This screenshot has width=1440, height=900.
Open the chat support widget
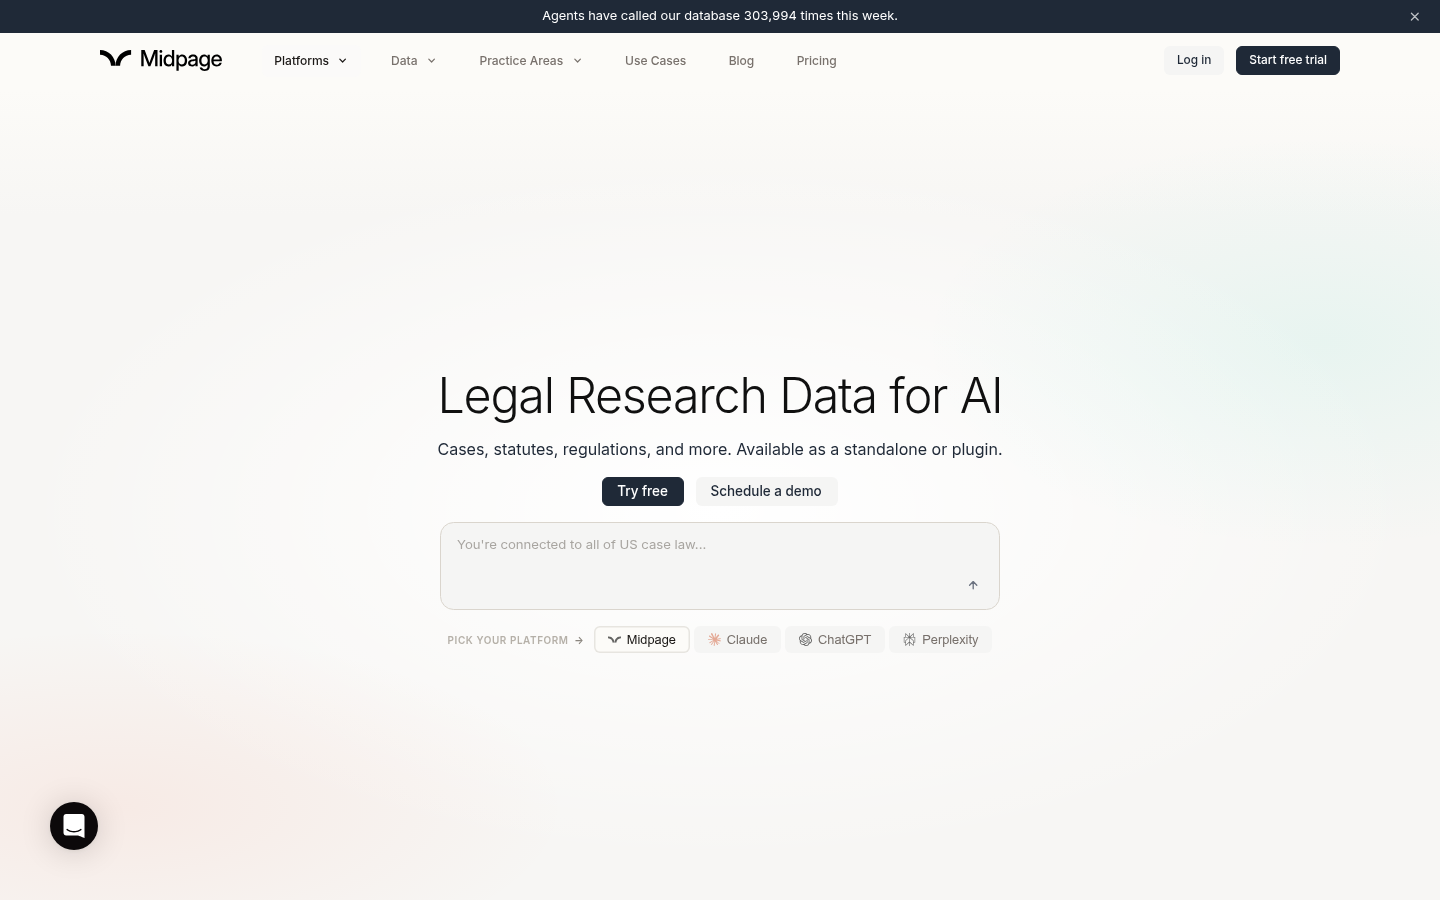tap(74, 826)
